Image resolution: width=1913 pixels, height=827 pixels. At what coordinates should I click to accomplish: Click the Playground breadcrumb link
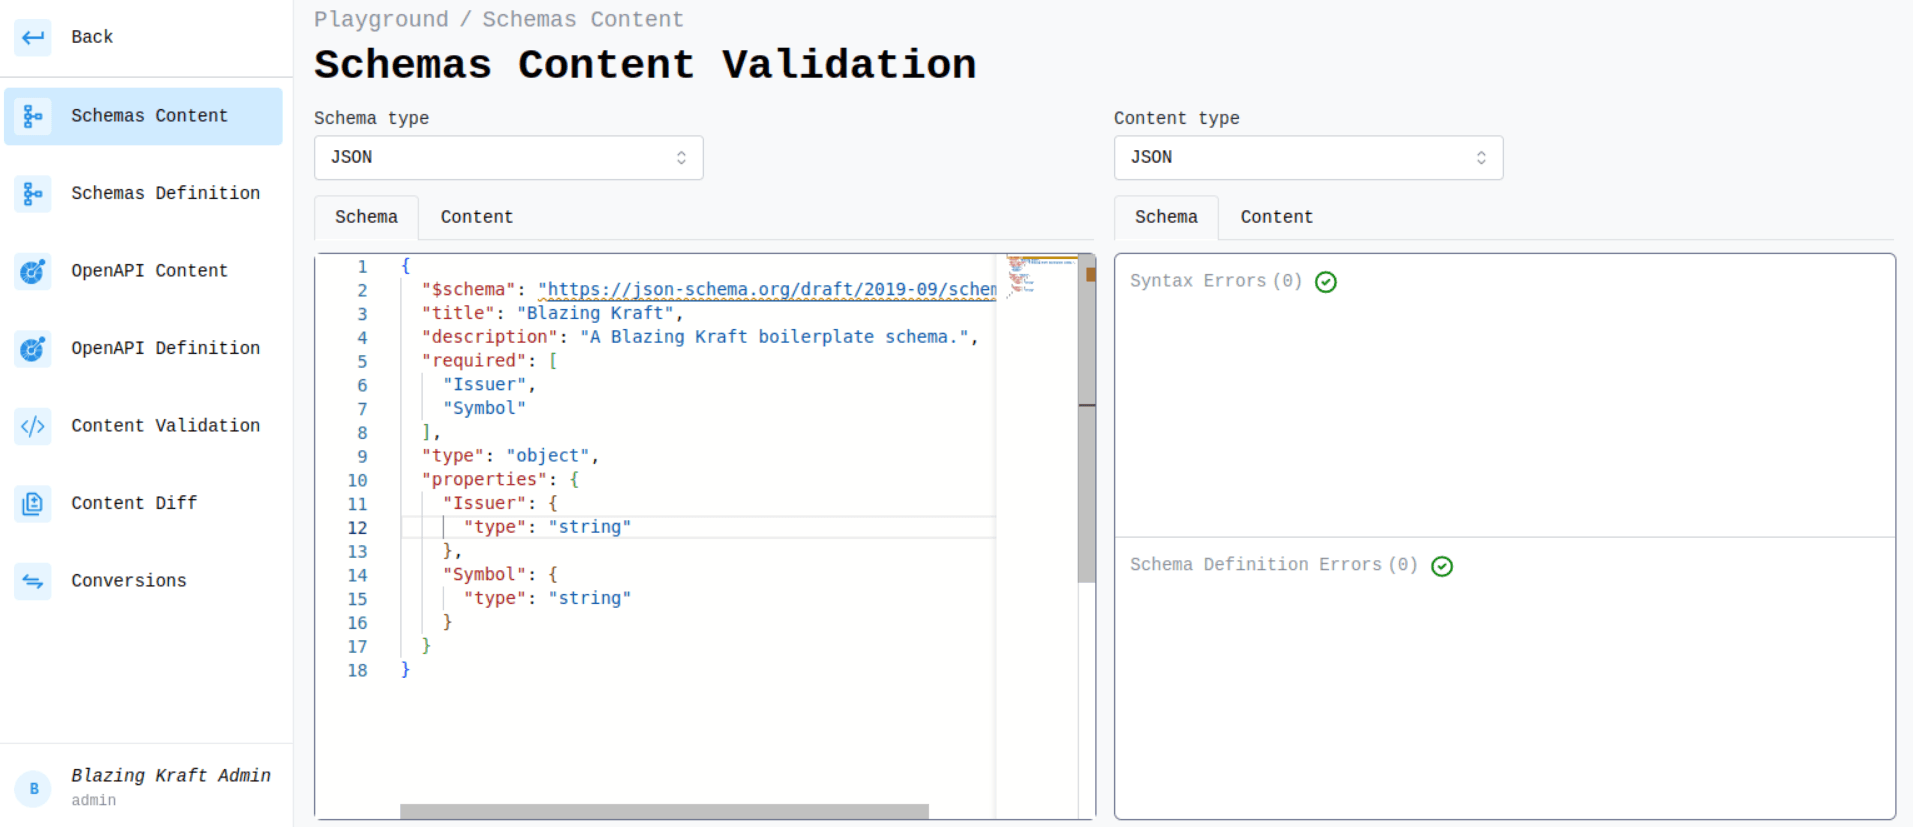pyautogui.click(x=381, y=20)
